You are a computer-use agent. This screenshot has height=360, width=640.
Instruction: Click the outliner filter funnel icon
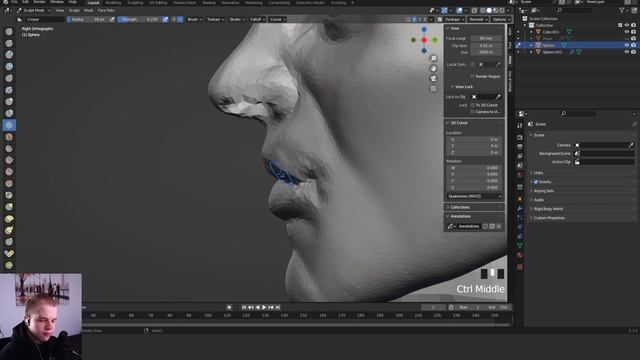(622, 10)
